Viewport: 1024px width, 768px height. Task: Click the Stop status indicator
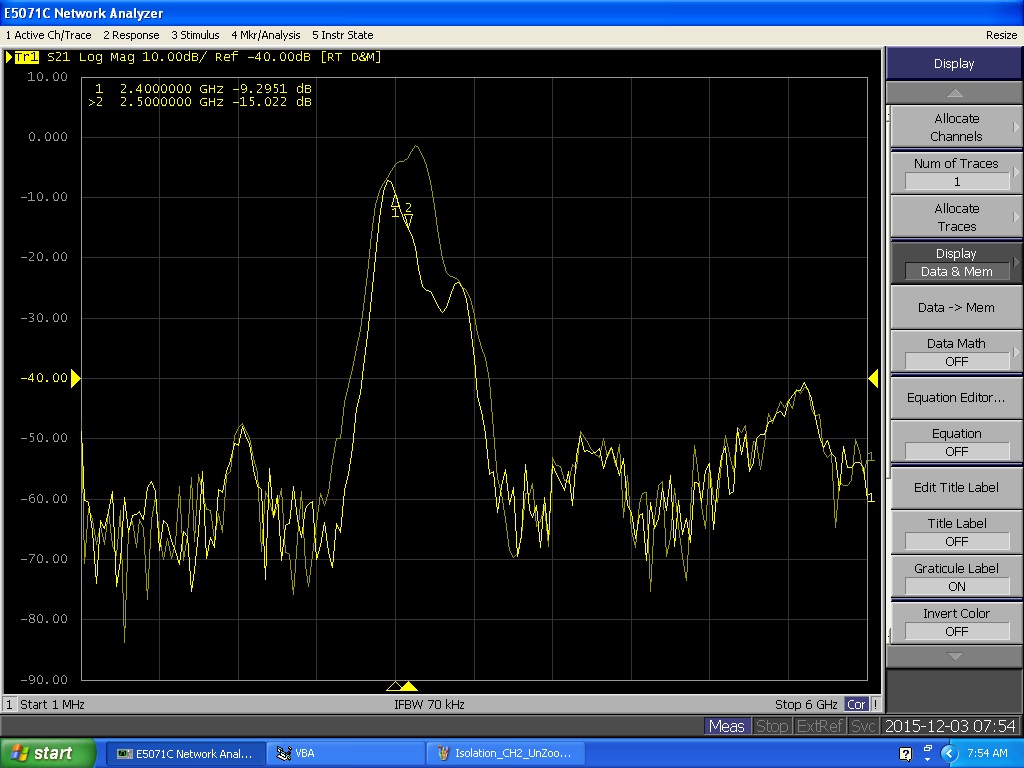(772, 726)
